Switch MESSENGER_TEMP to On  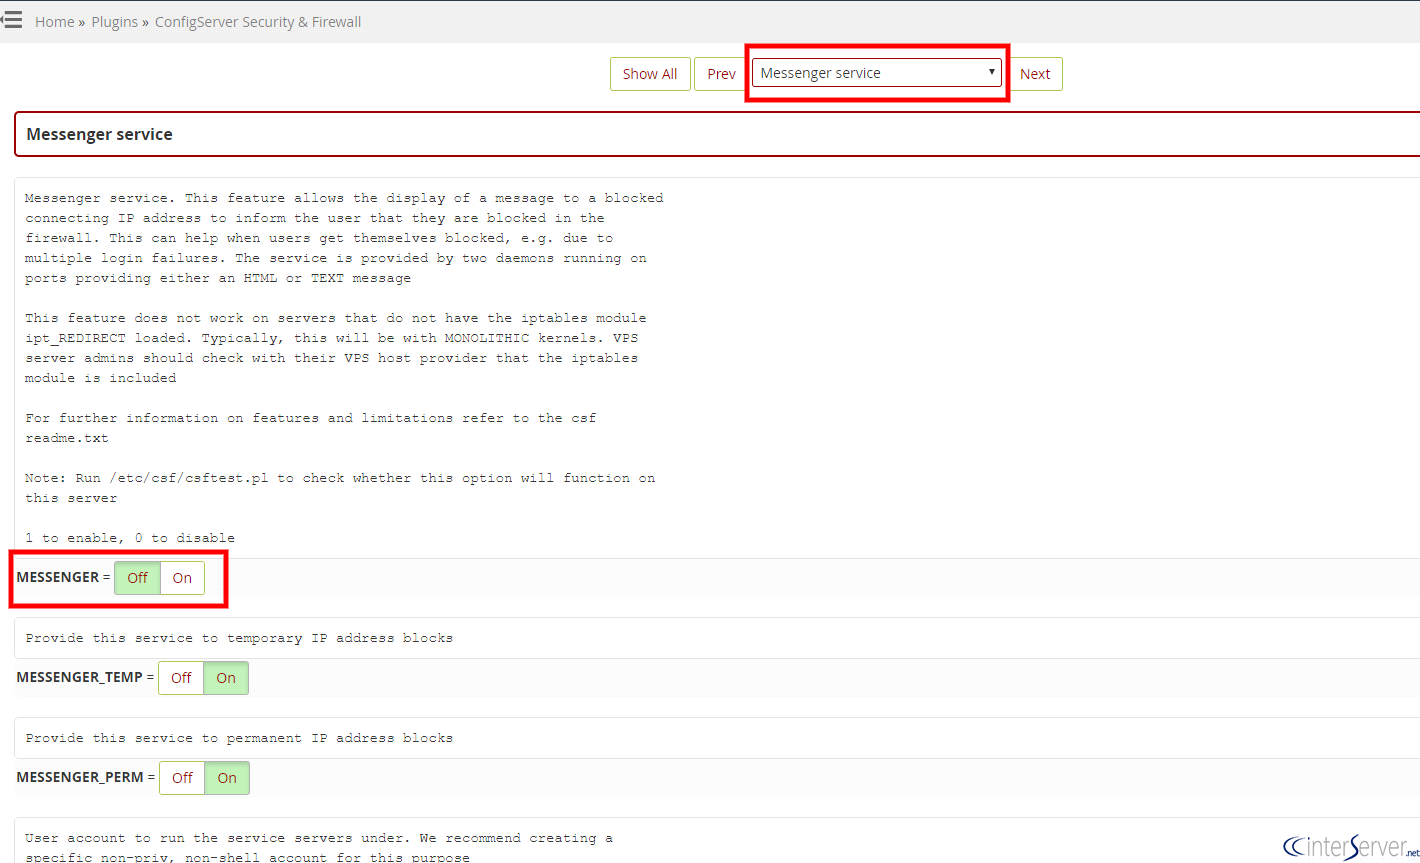pos(226,678)
